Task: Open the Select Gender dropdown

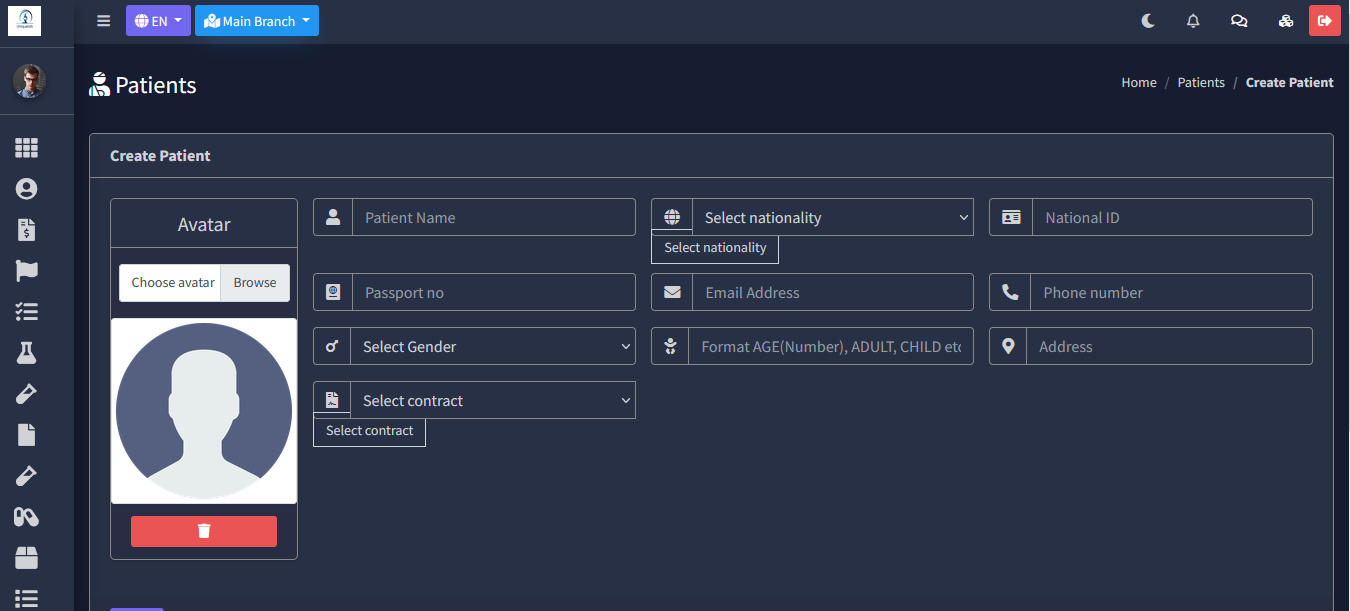Action: pos(492,347)
